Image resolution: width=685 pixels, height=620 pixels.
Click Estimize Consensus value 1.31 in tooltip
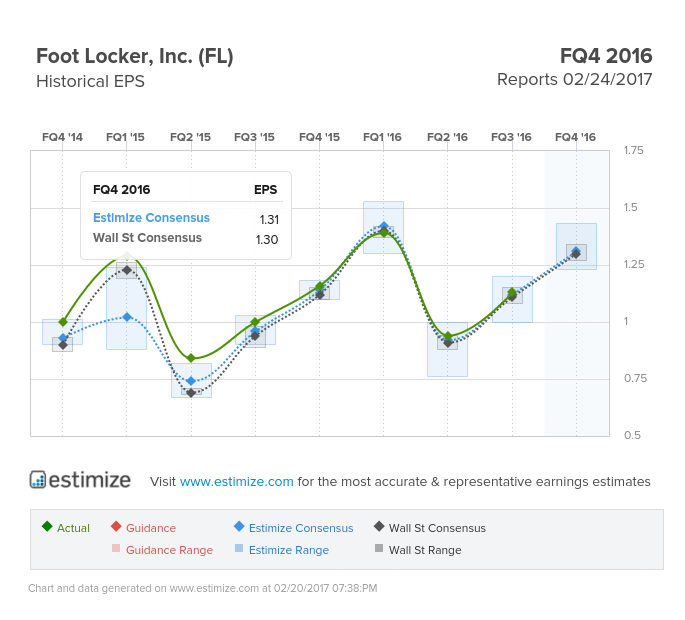point(269,219)
